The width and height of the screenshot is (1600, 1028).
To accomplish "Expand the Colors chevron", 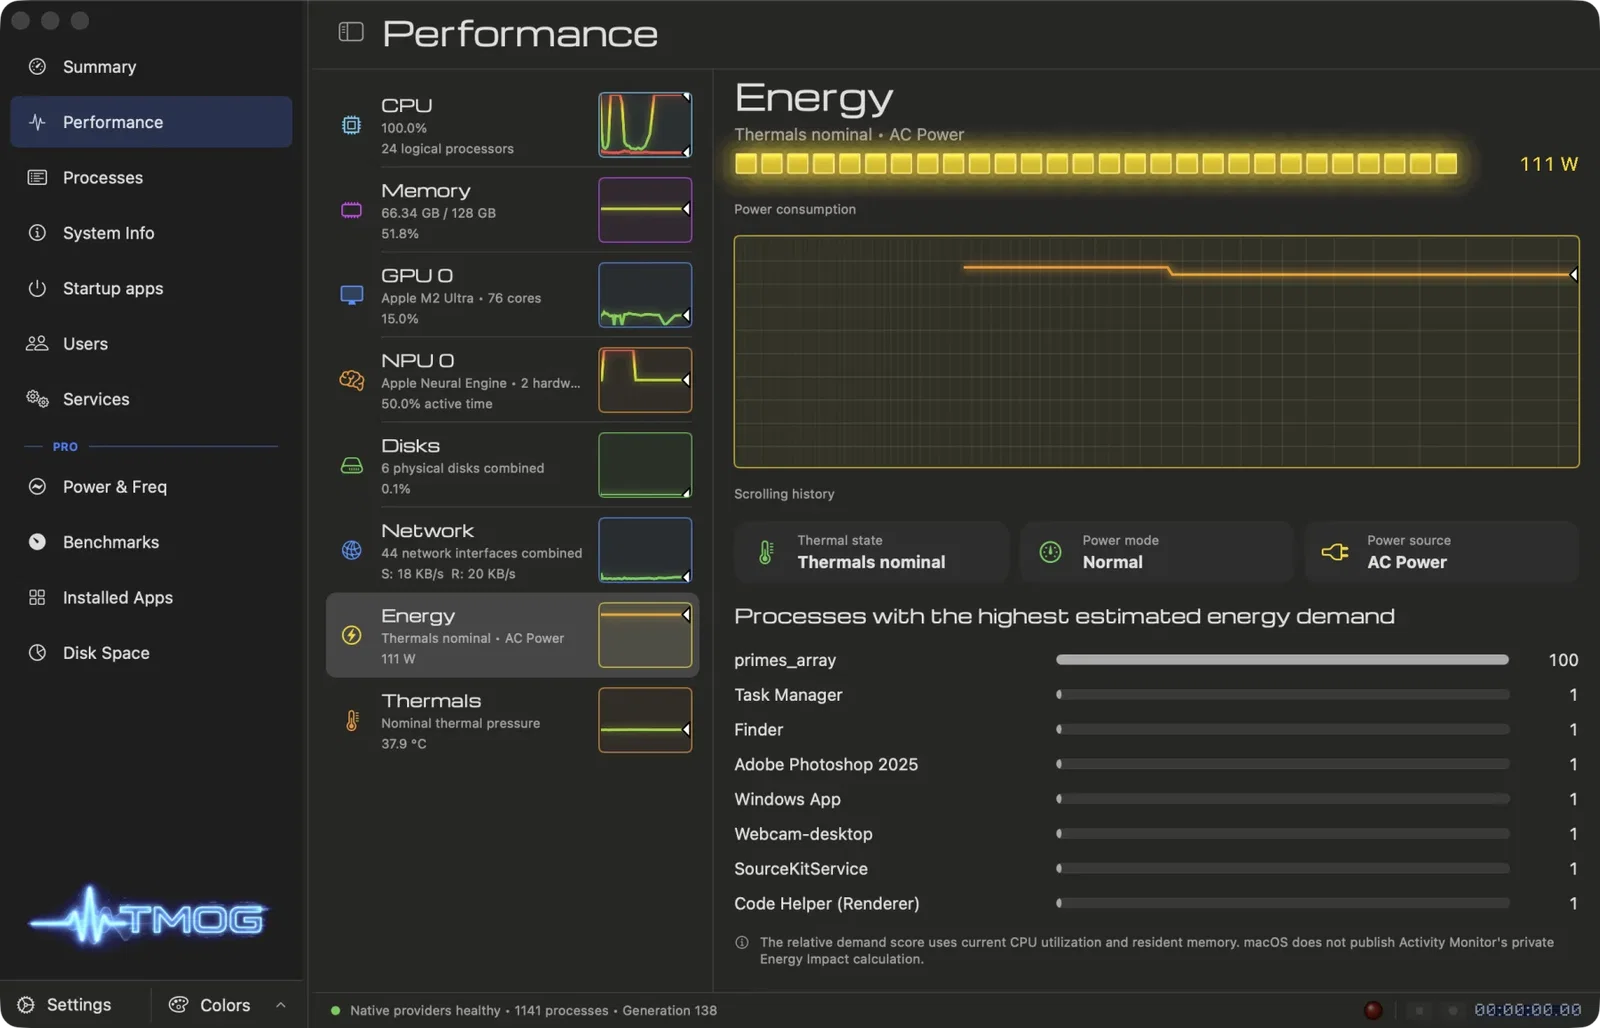I will point(280,1005).
